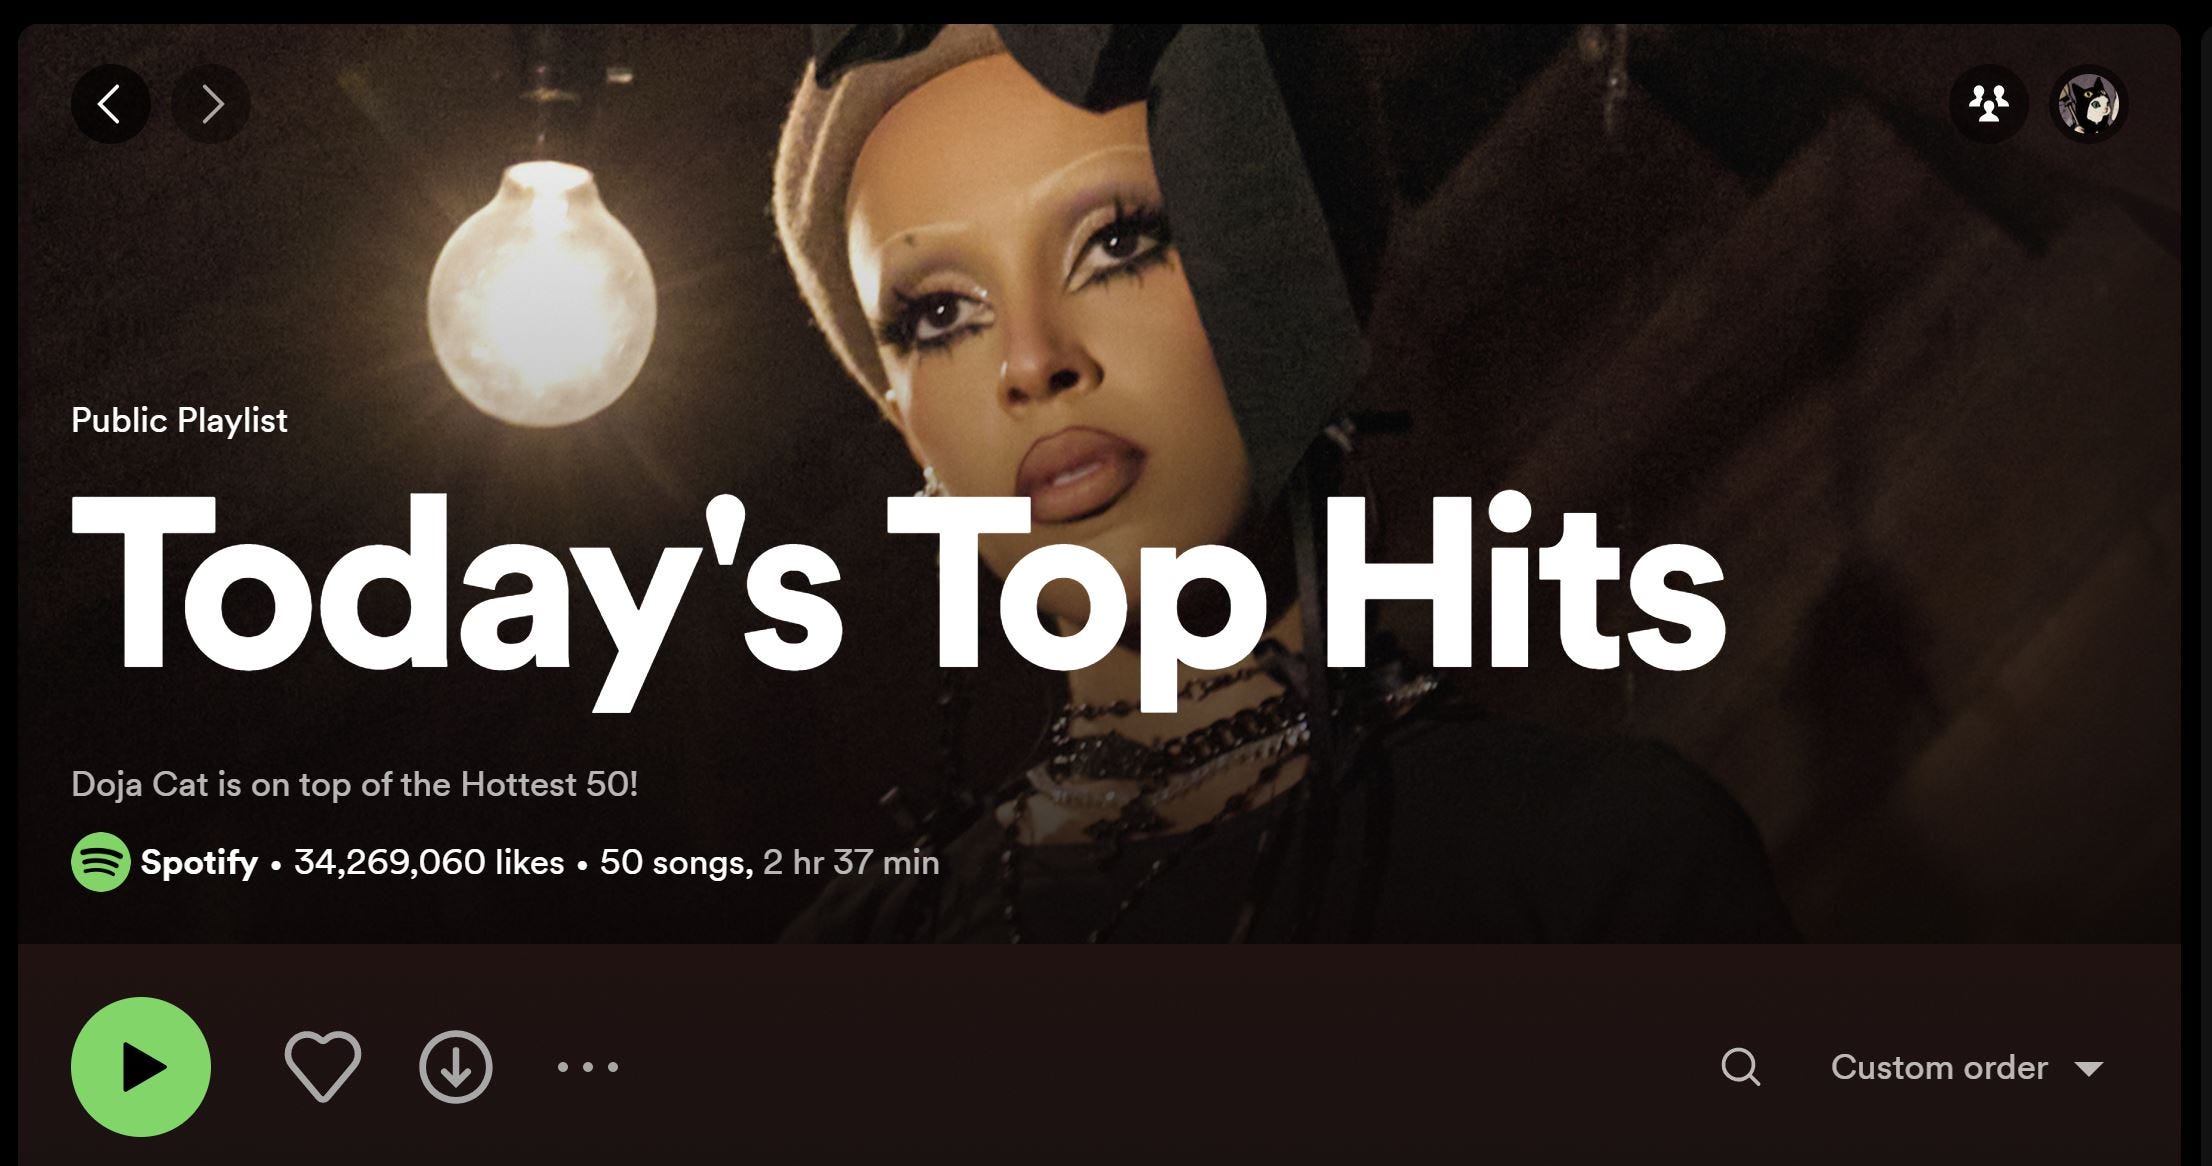Click the green Spotify logo icon
Viewport: 2212px width, 1166px height.
[101, 862]
